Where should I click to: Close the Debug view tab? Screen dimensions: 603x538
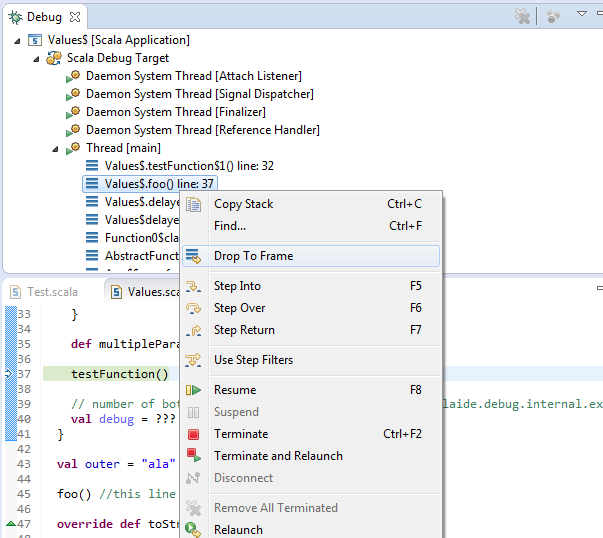[76, 17]
